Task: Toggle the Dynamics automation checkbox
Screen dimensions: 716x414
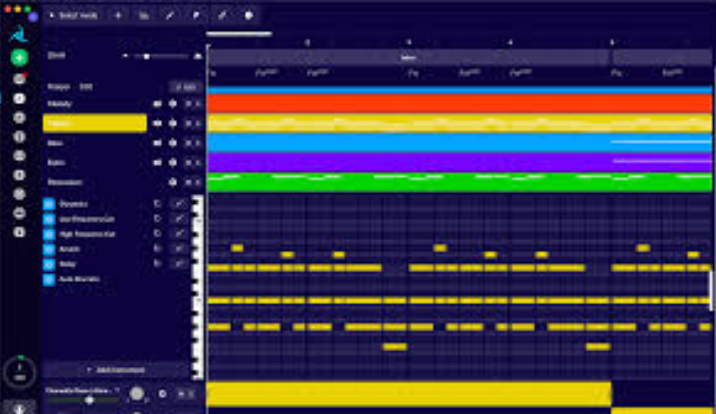Action: (49, 204)
